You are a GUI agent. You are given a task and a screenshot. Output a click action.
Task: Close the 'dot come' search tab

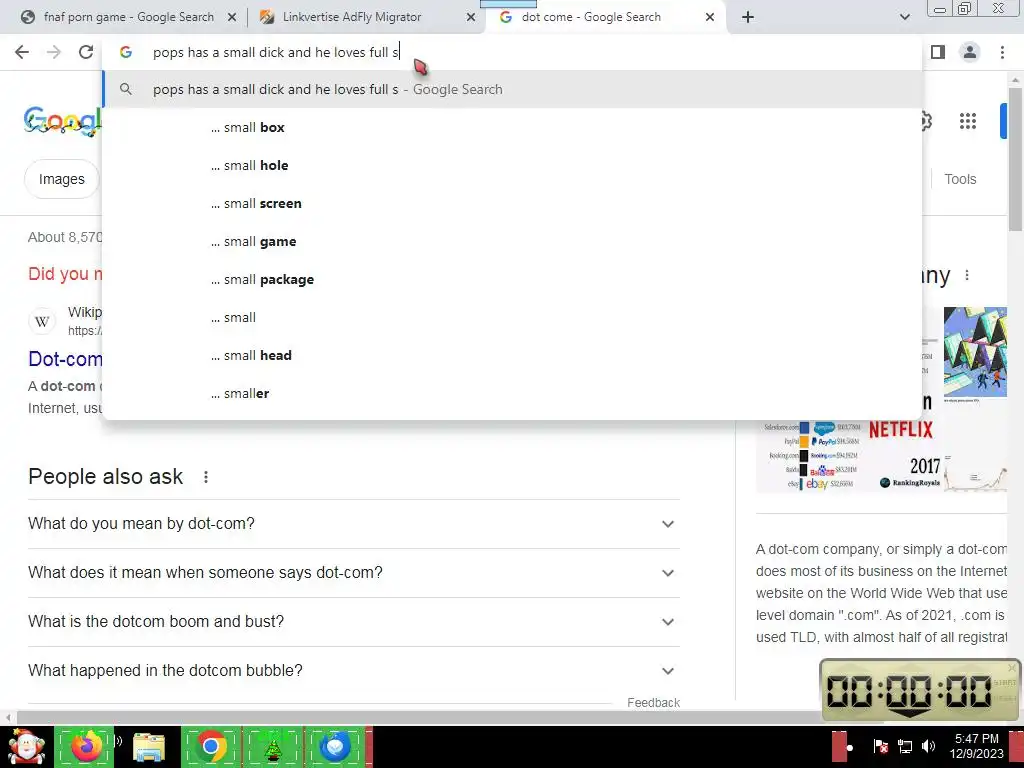tap(710, 18)
